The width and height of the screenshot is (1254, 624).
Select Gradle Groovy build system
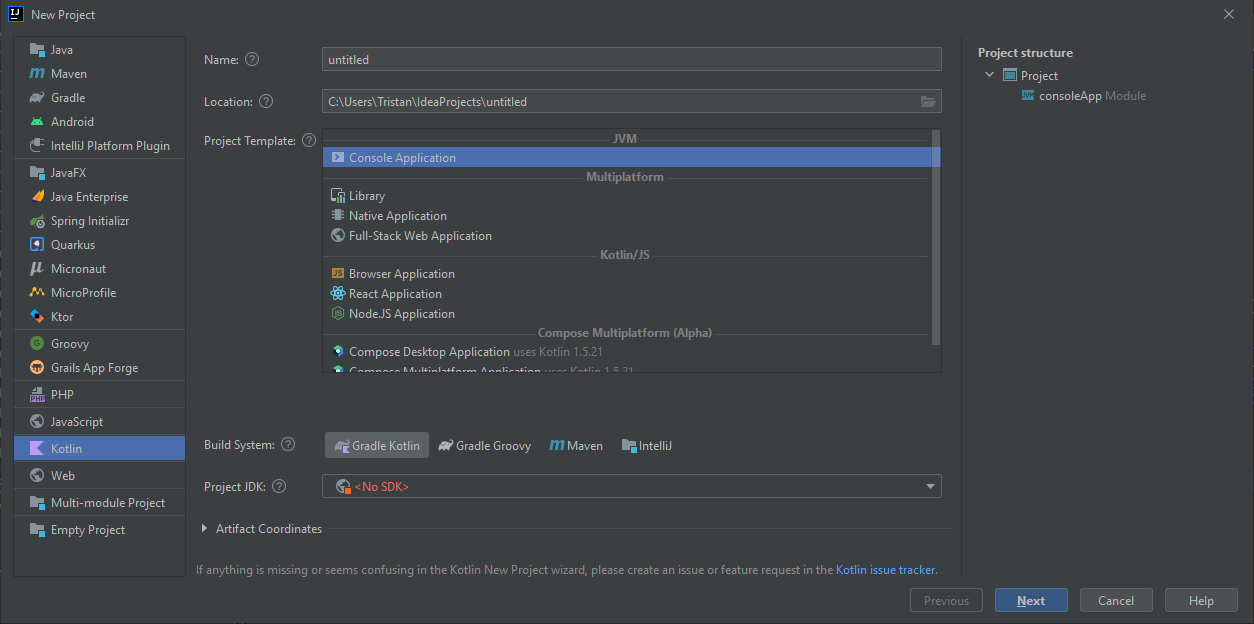coord(485,446)
